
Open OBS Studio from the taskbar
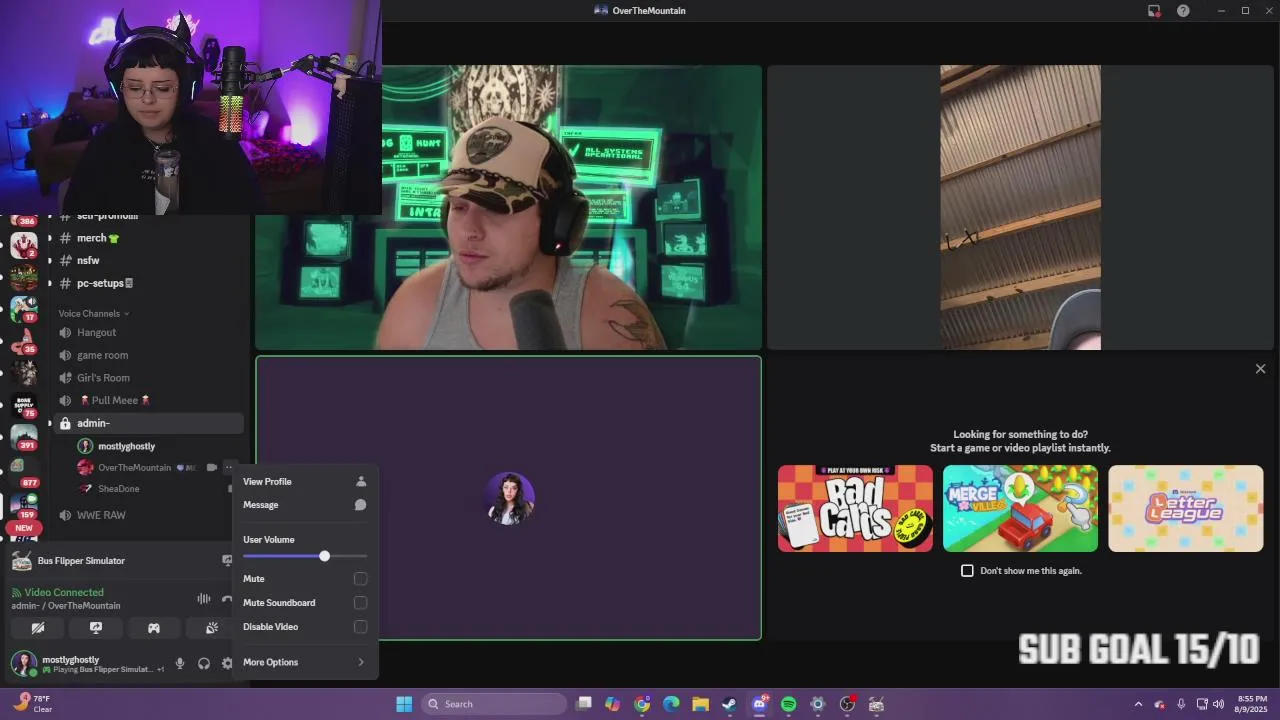tap(847, 704)
